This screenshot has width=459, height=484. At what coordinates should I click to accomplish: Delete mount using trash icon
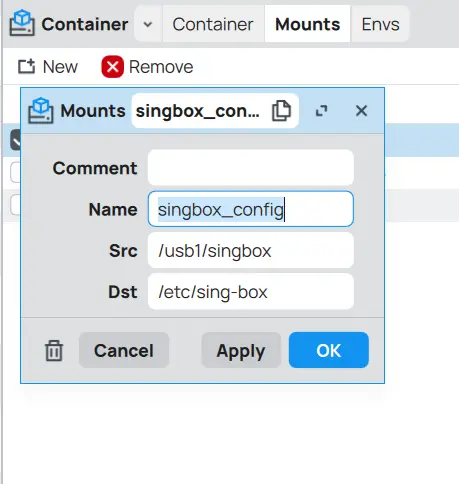[x=54, y=350]
